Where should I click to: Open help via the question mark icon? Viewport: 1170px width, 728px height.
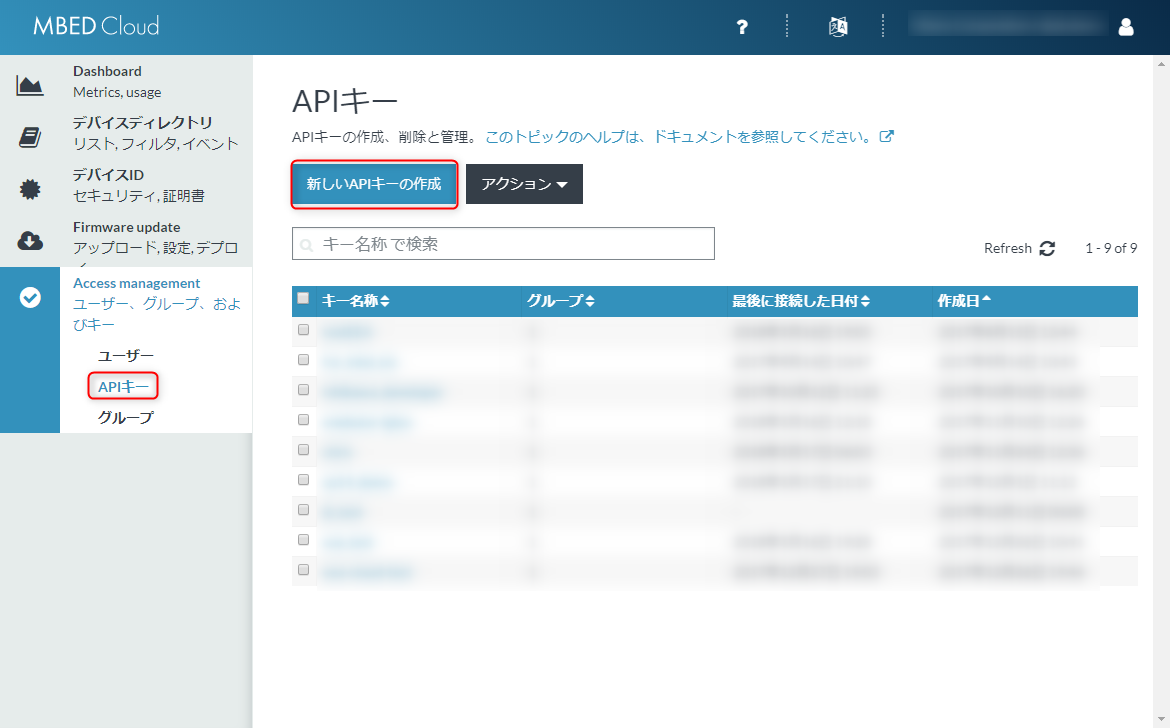(x=742, y=27)
